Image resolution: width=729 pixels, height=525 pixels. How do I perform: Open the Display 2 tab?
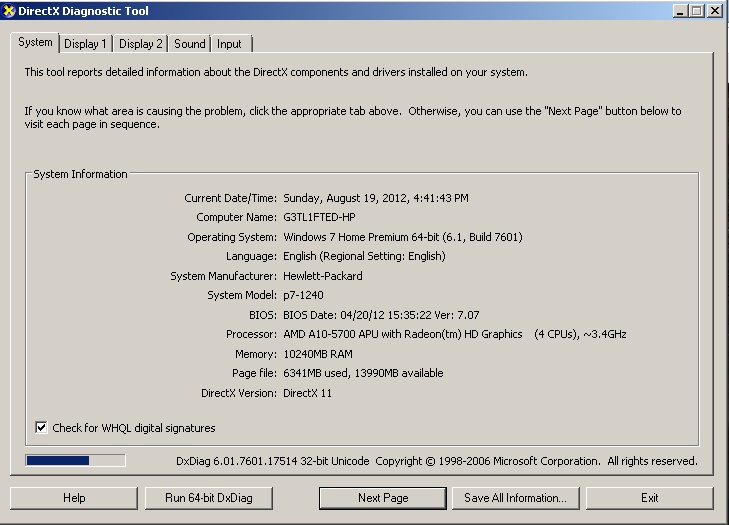tap(140, 44)
